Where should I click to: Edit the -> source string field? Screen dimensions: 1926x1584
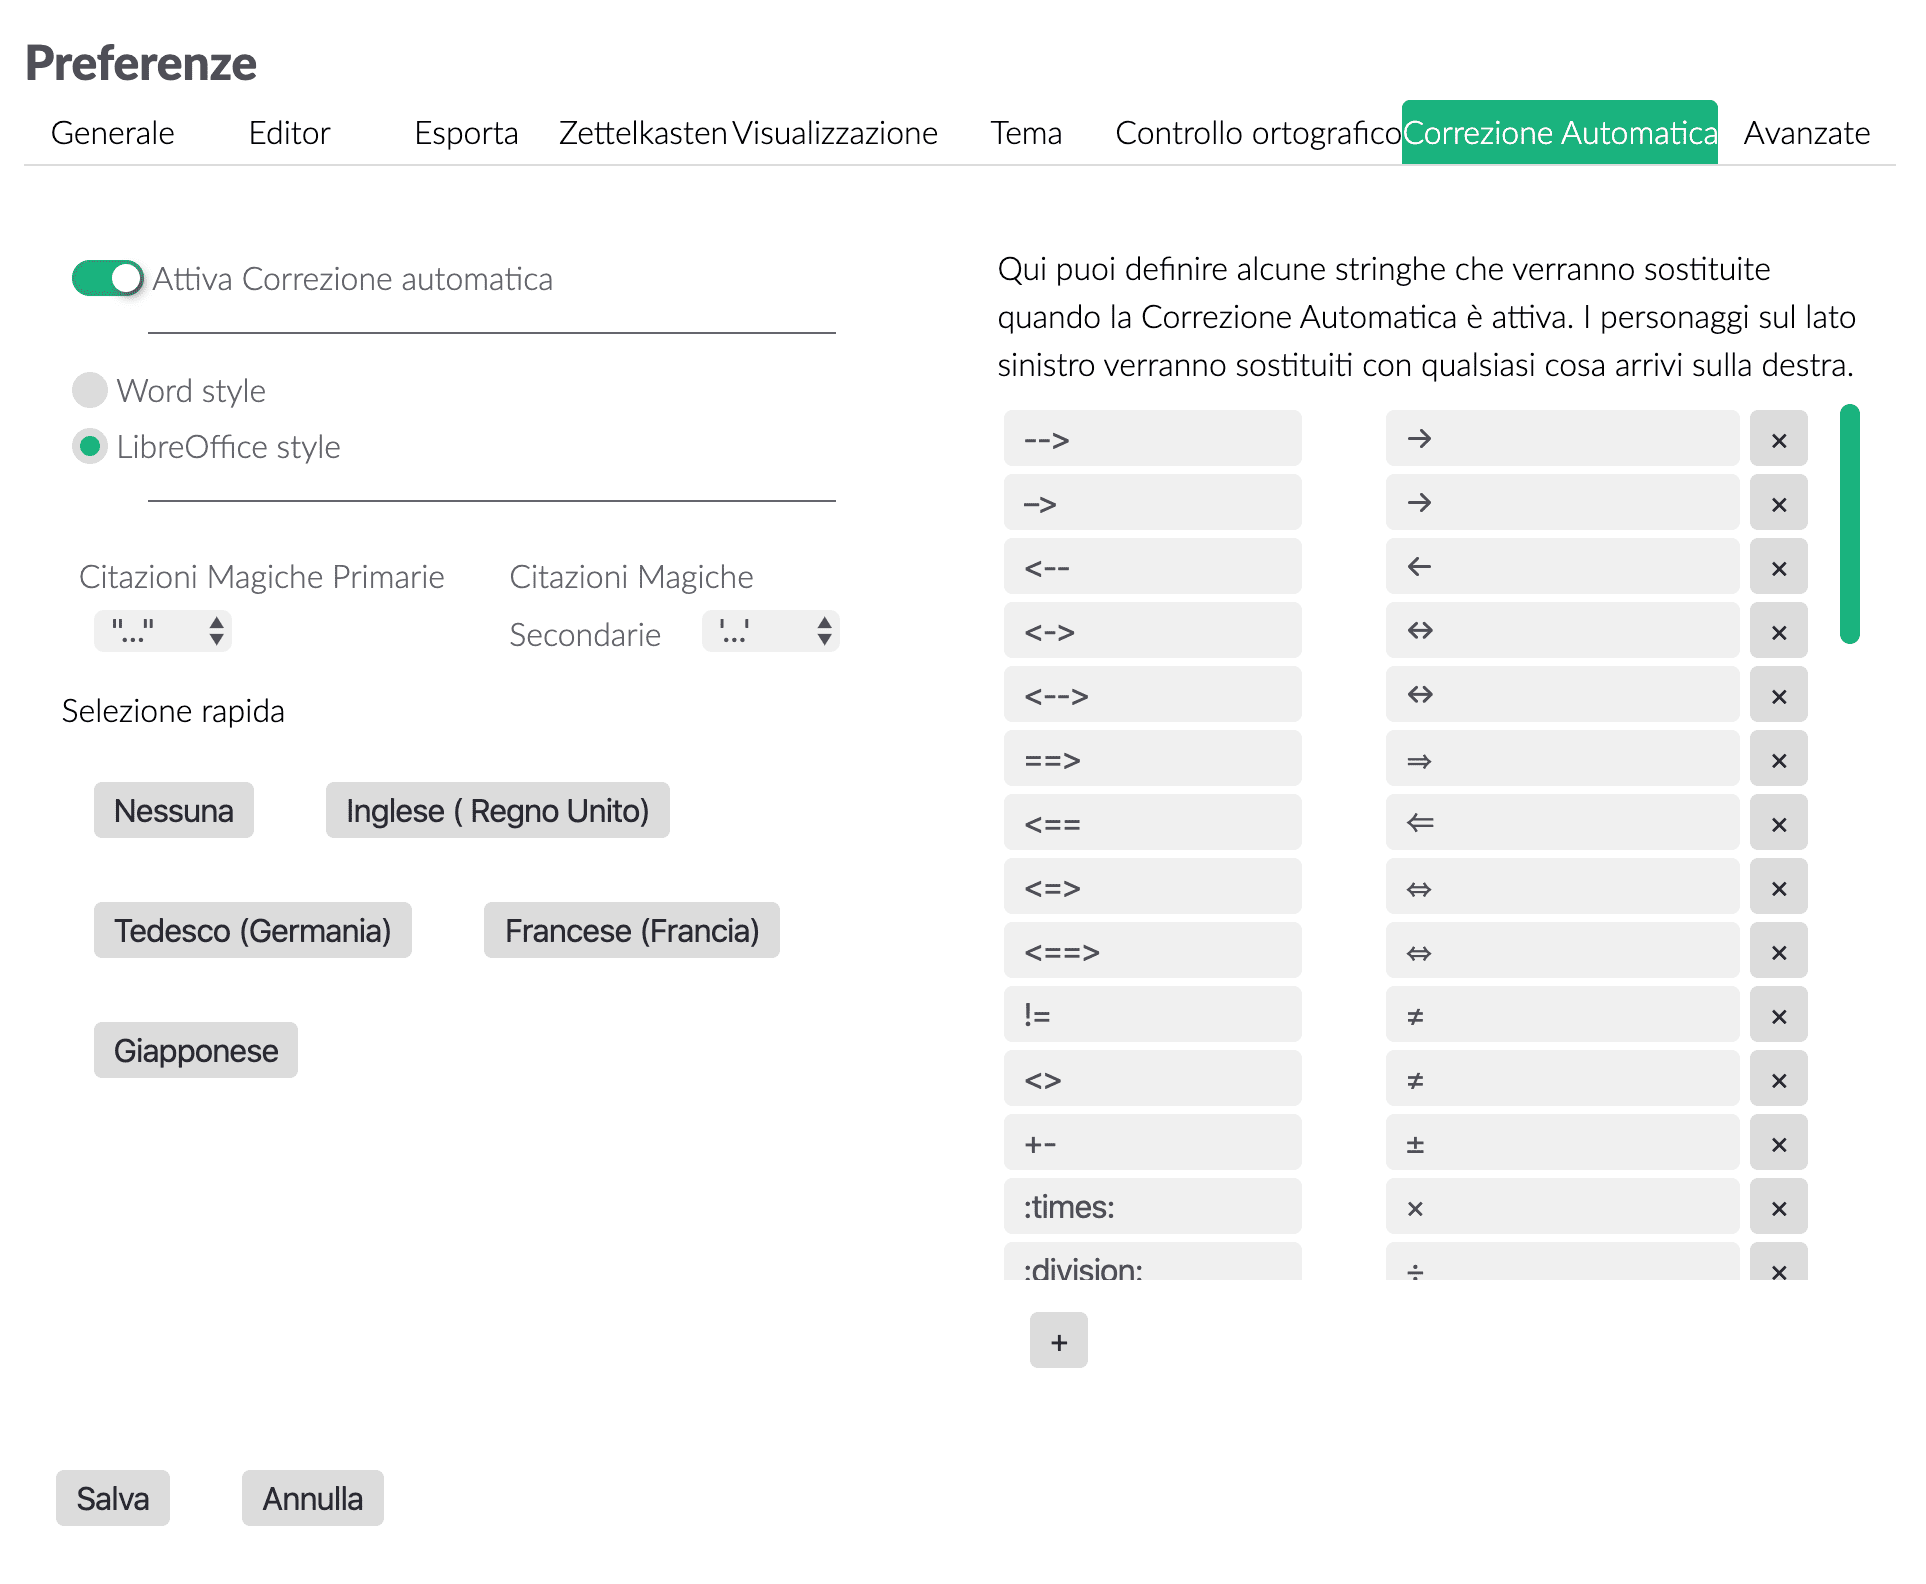pos(1153,503)
